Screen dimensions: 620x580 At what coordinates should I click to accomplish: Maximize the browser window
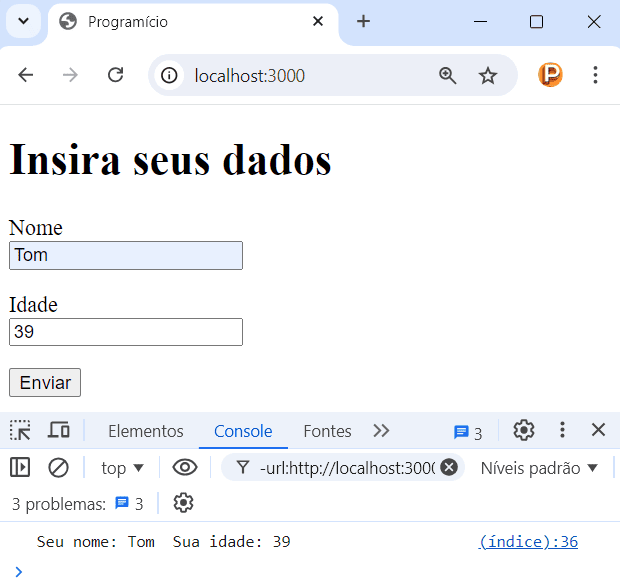coord(536,21)
